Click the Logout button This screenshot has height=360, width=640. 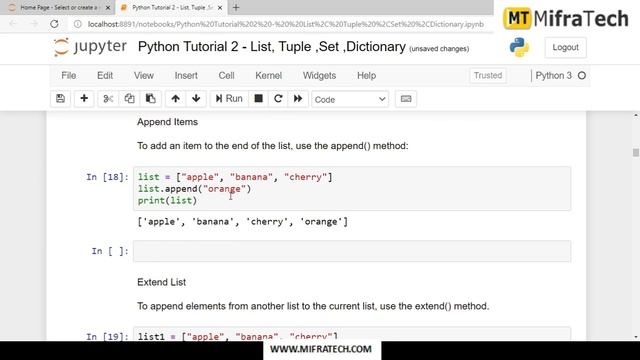click(565, 47)
